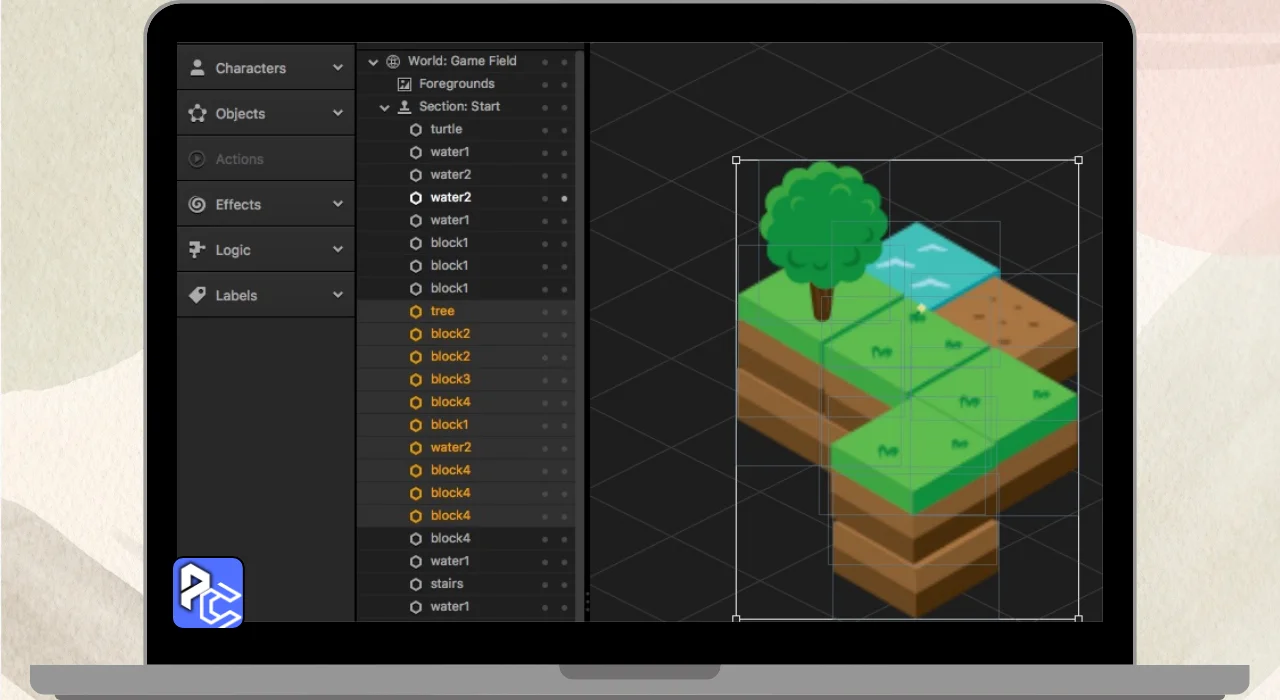Click the globe icon beside World: Game Field
Image resolution: width=1280 pixels, height=700 pixels.
tap(393, 61)
